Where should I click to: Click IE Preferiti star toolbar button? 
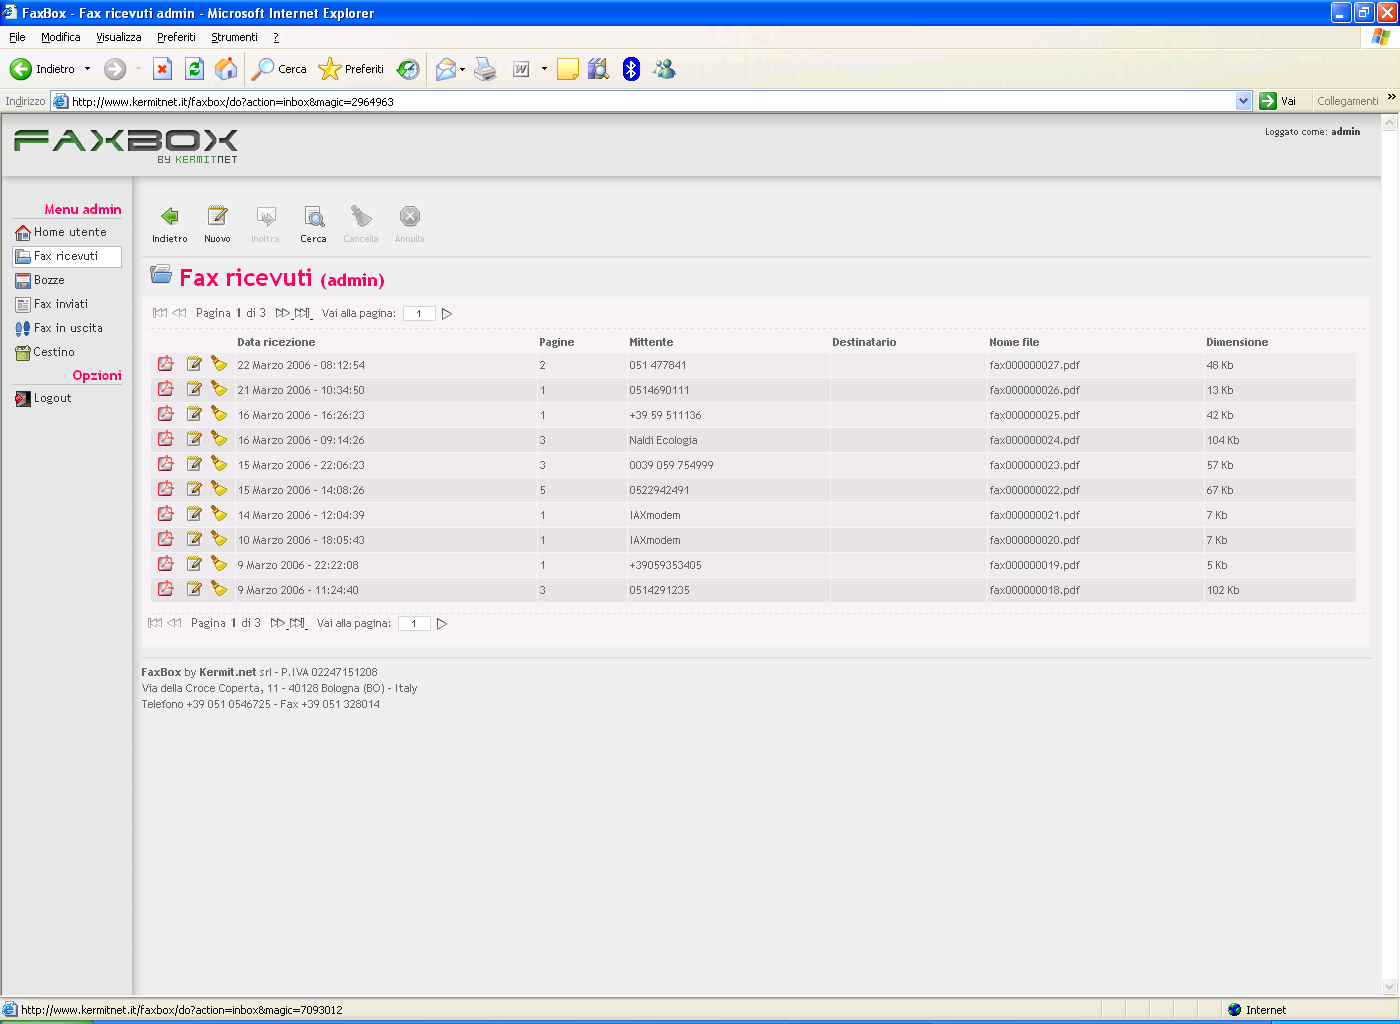pyautogui.click(x=351, y=68)
